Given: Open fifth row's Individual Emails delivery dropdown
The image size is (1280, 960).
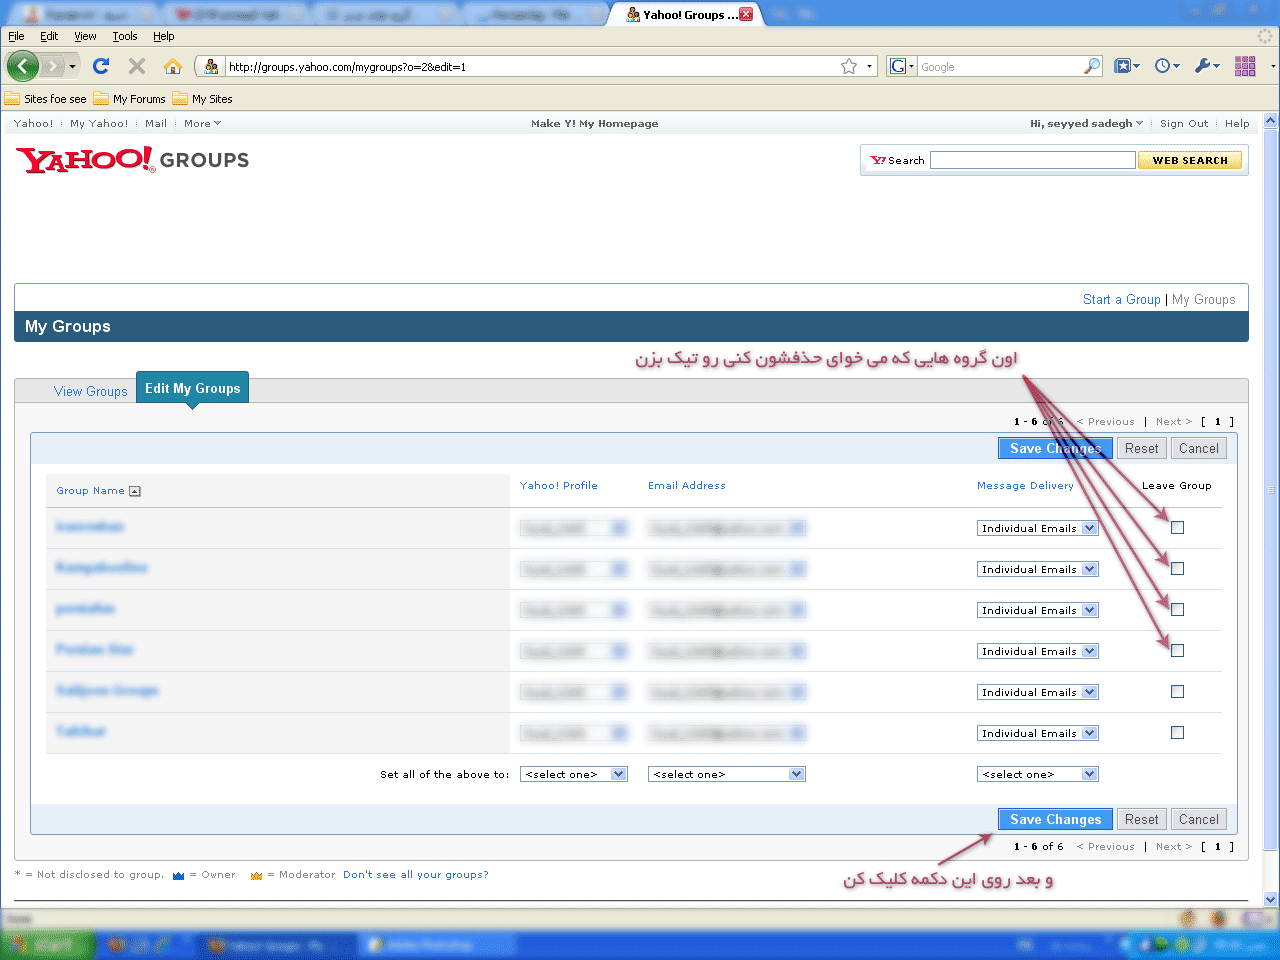Looking at the screenshot, I should coord(1037,692).
